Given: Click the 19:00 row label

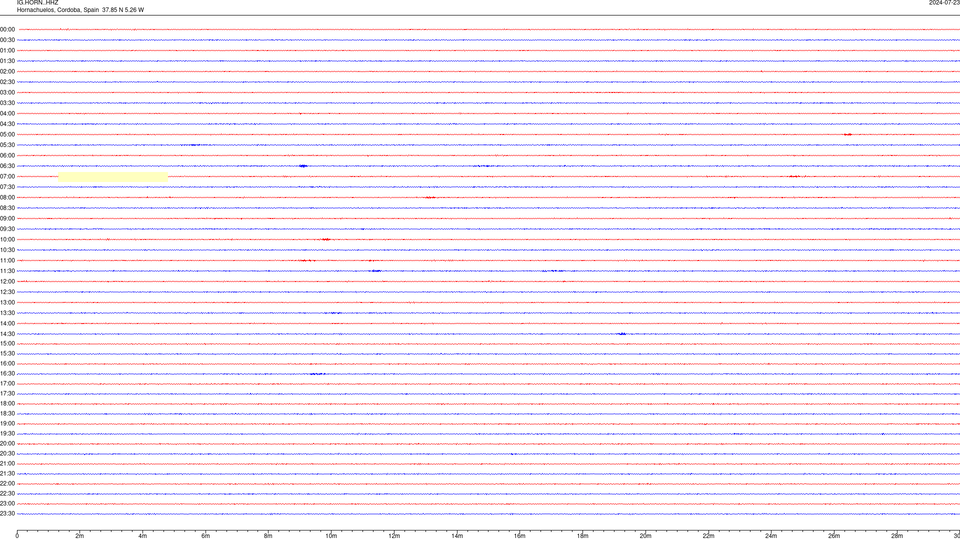Looking at the screenshot, I should (x=7, y=424).
